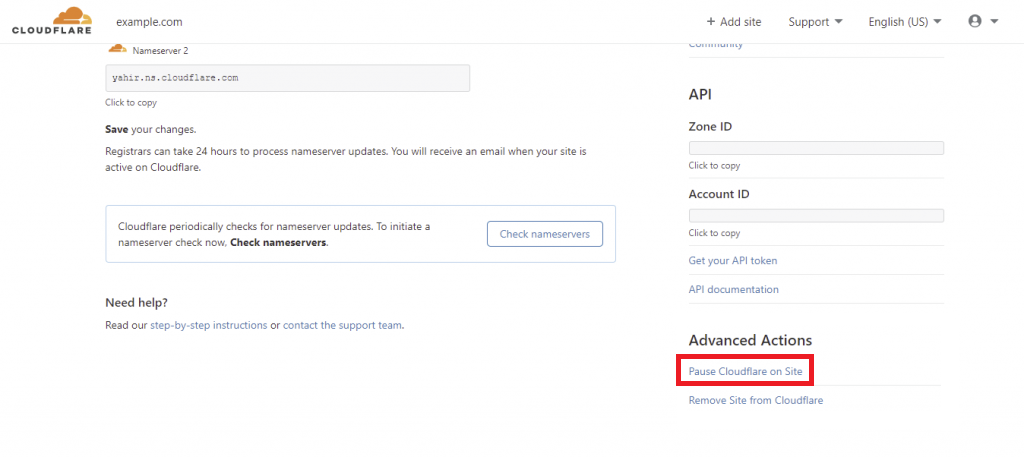Select the example.com site name in header
This screenshot has width=1024, height=457.
(149, 22)
